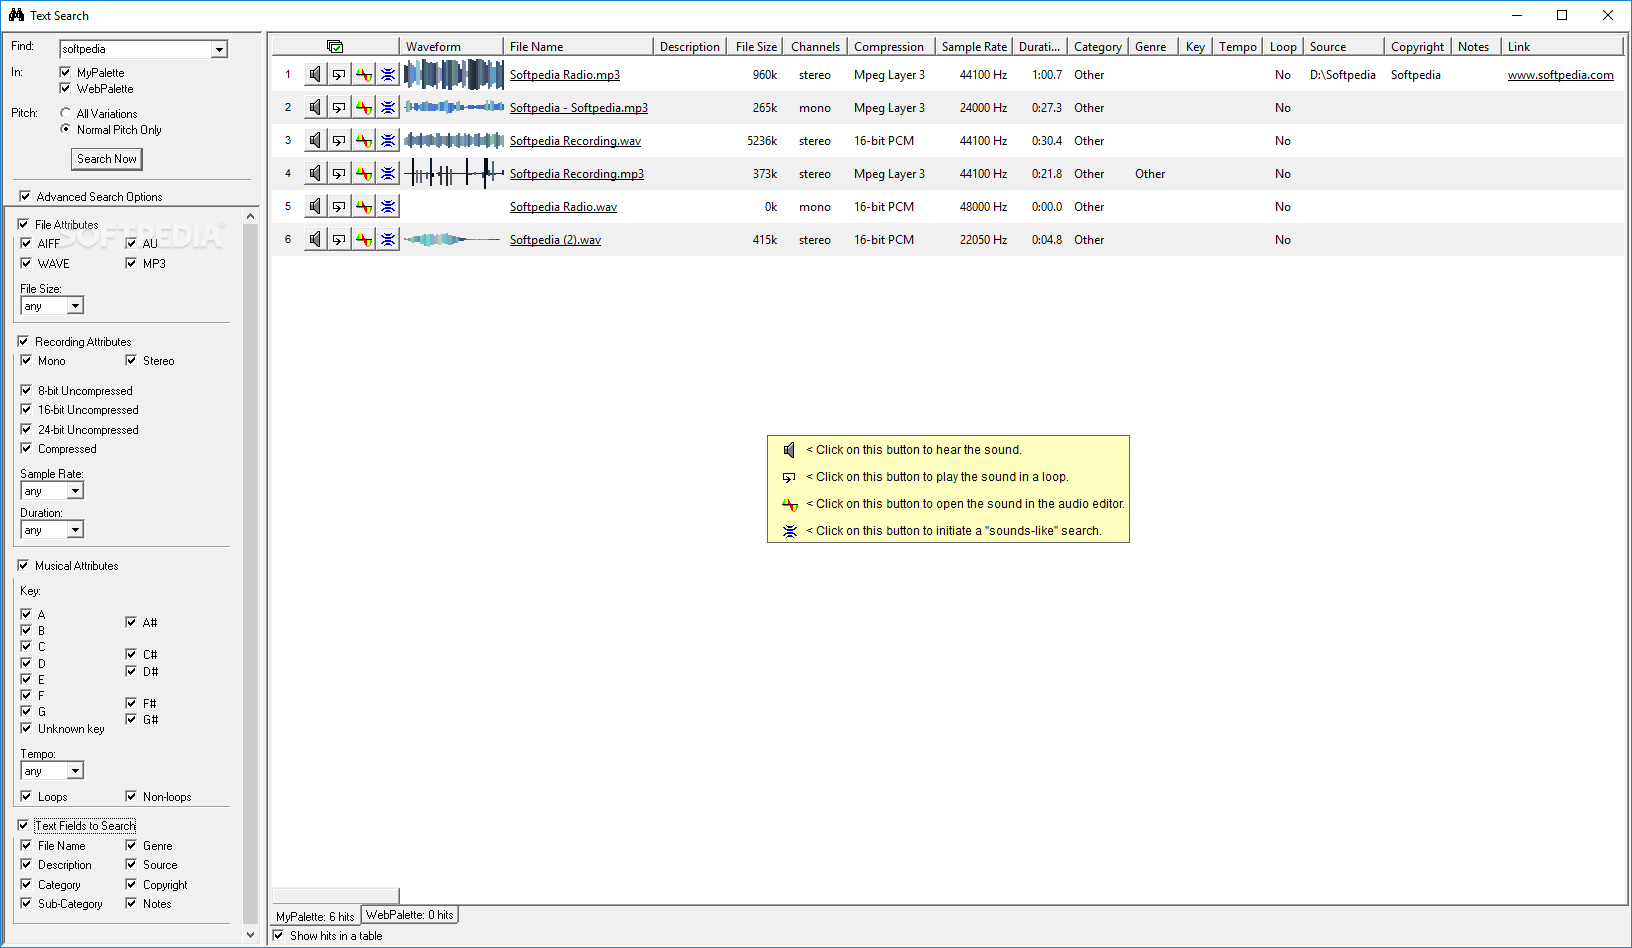Click the Softpedia Recording.mp3 waveform thumbnail

[x=453, y=173]
